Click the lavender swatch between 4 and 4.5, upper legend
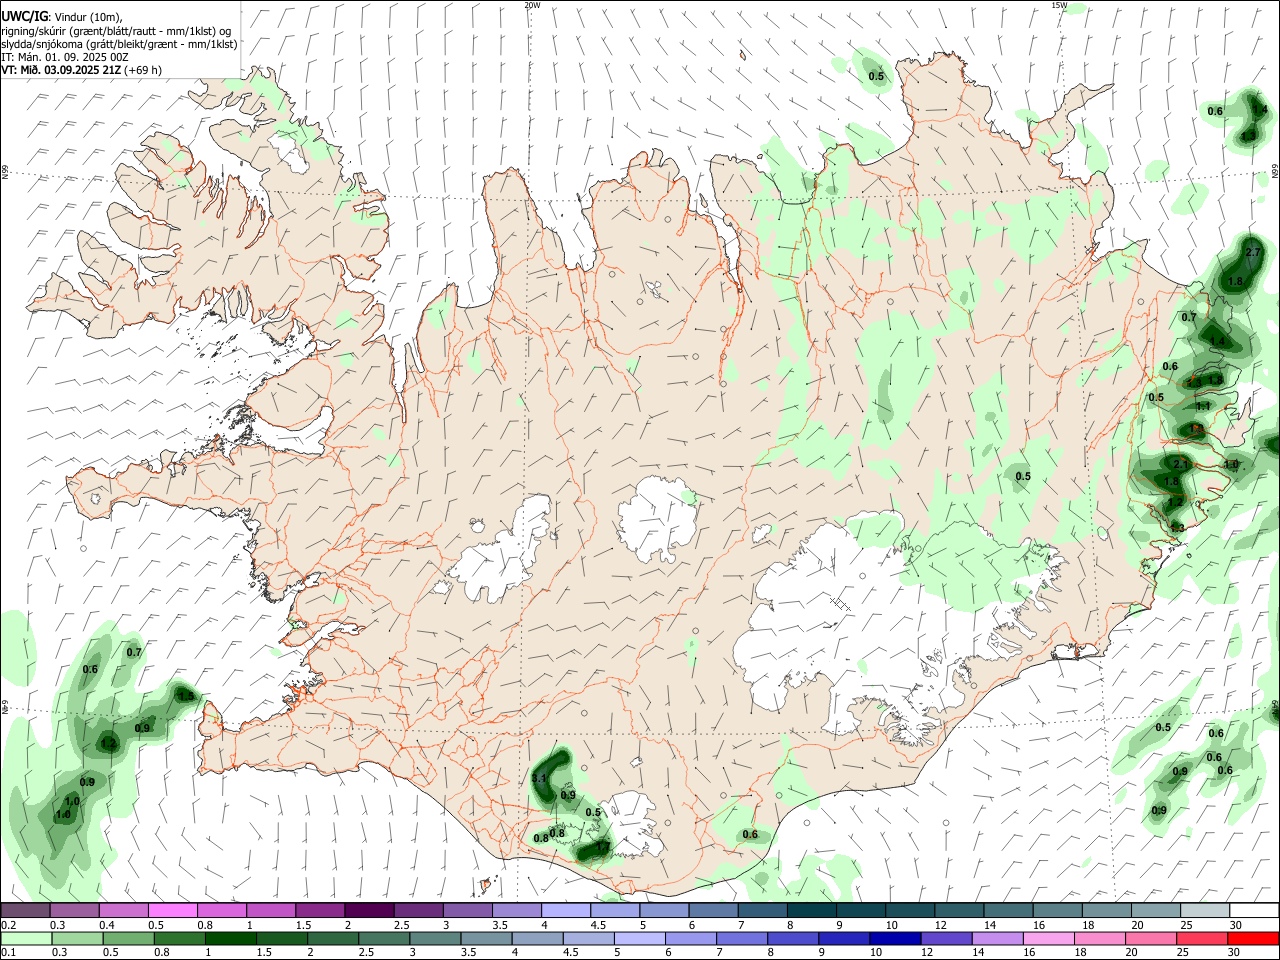 tap(565, 910)
